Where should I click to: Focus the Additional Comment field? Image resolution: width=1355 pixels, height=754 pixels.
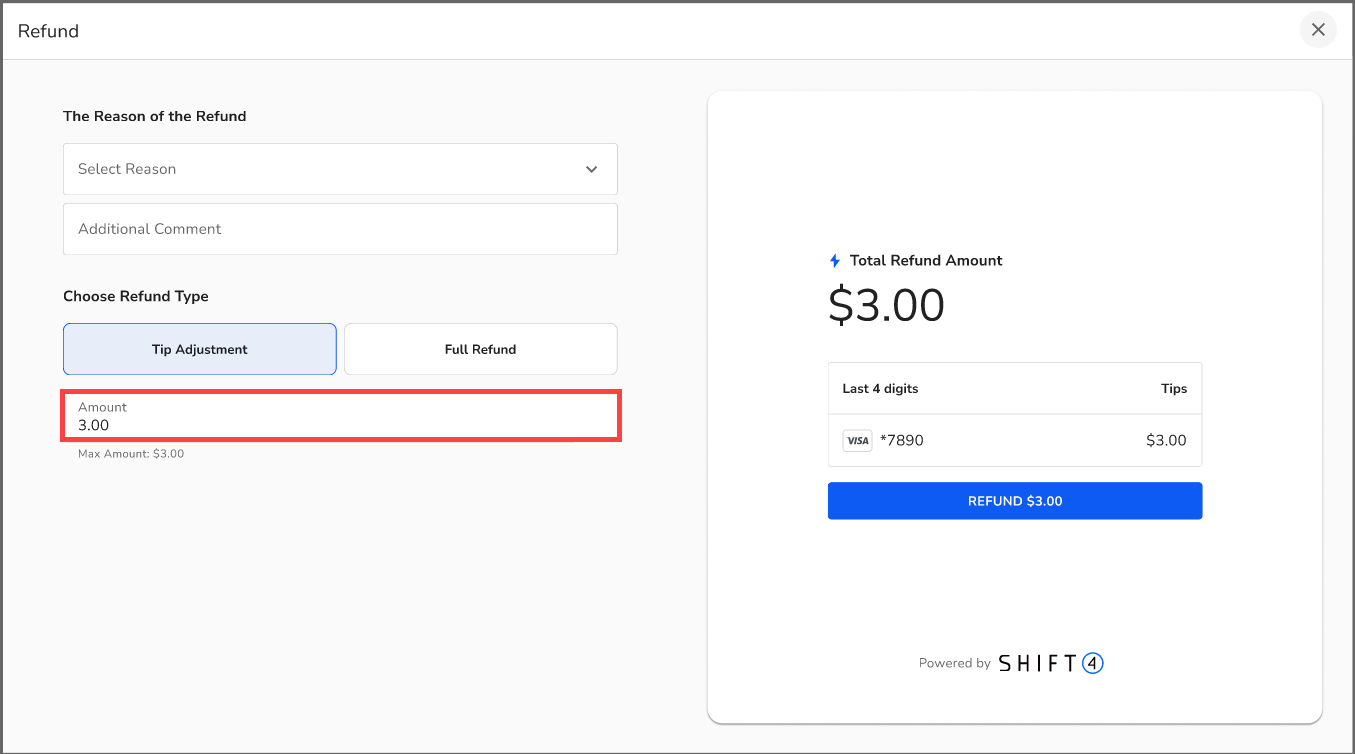[x=340, y=229]
